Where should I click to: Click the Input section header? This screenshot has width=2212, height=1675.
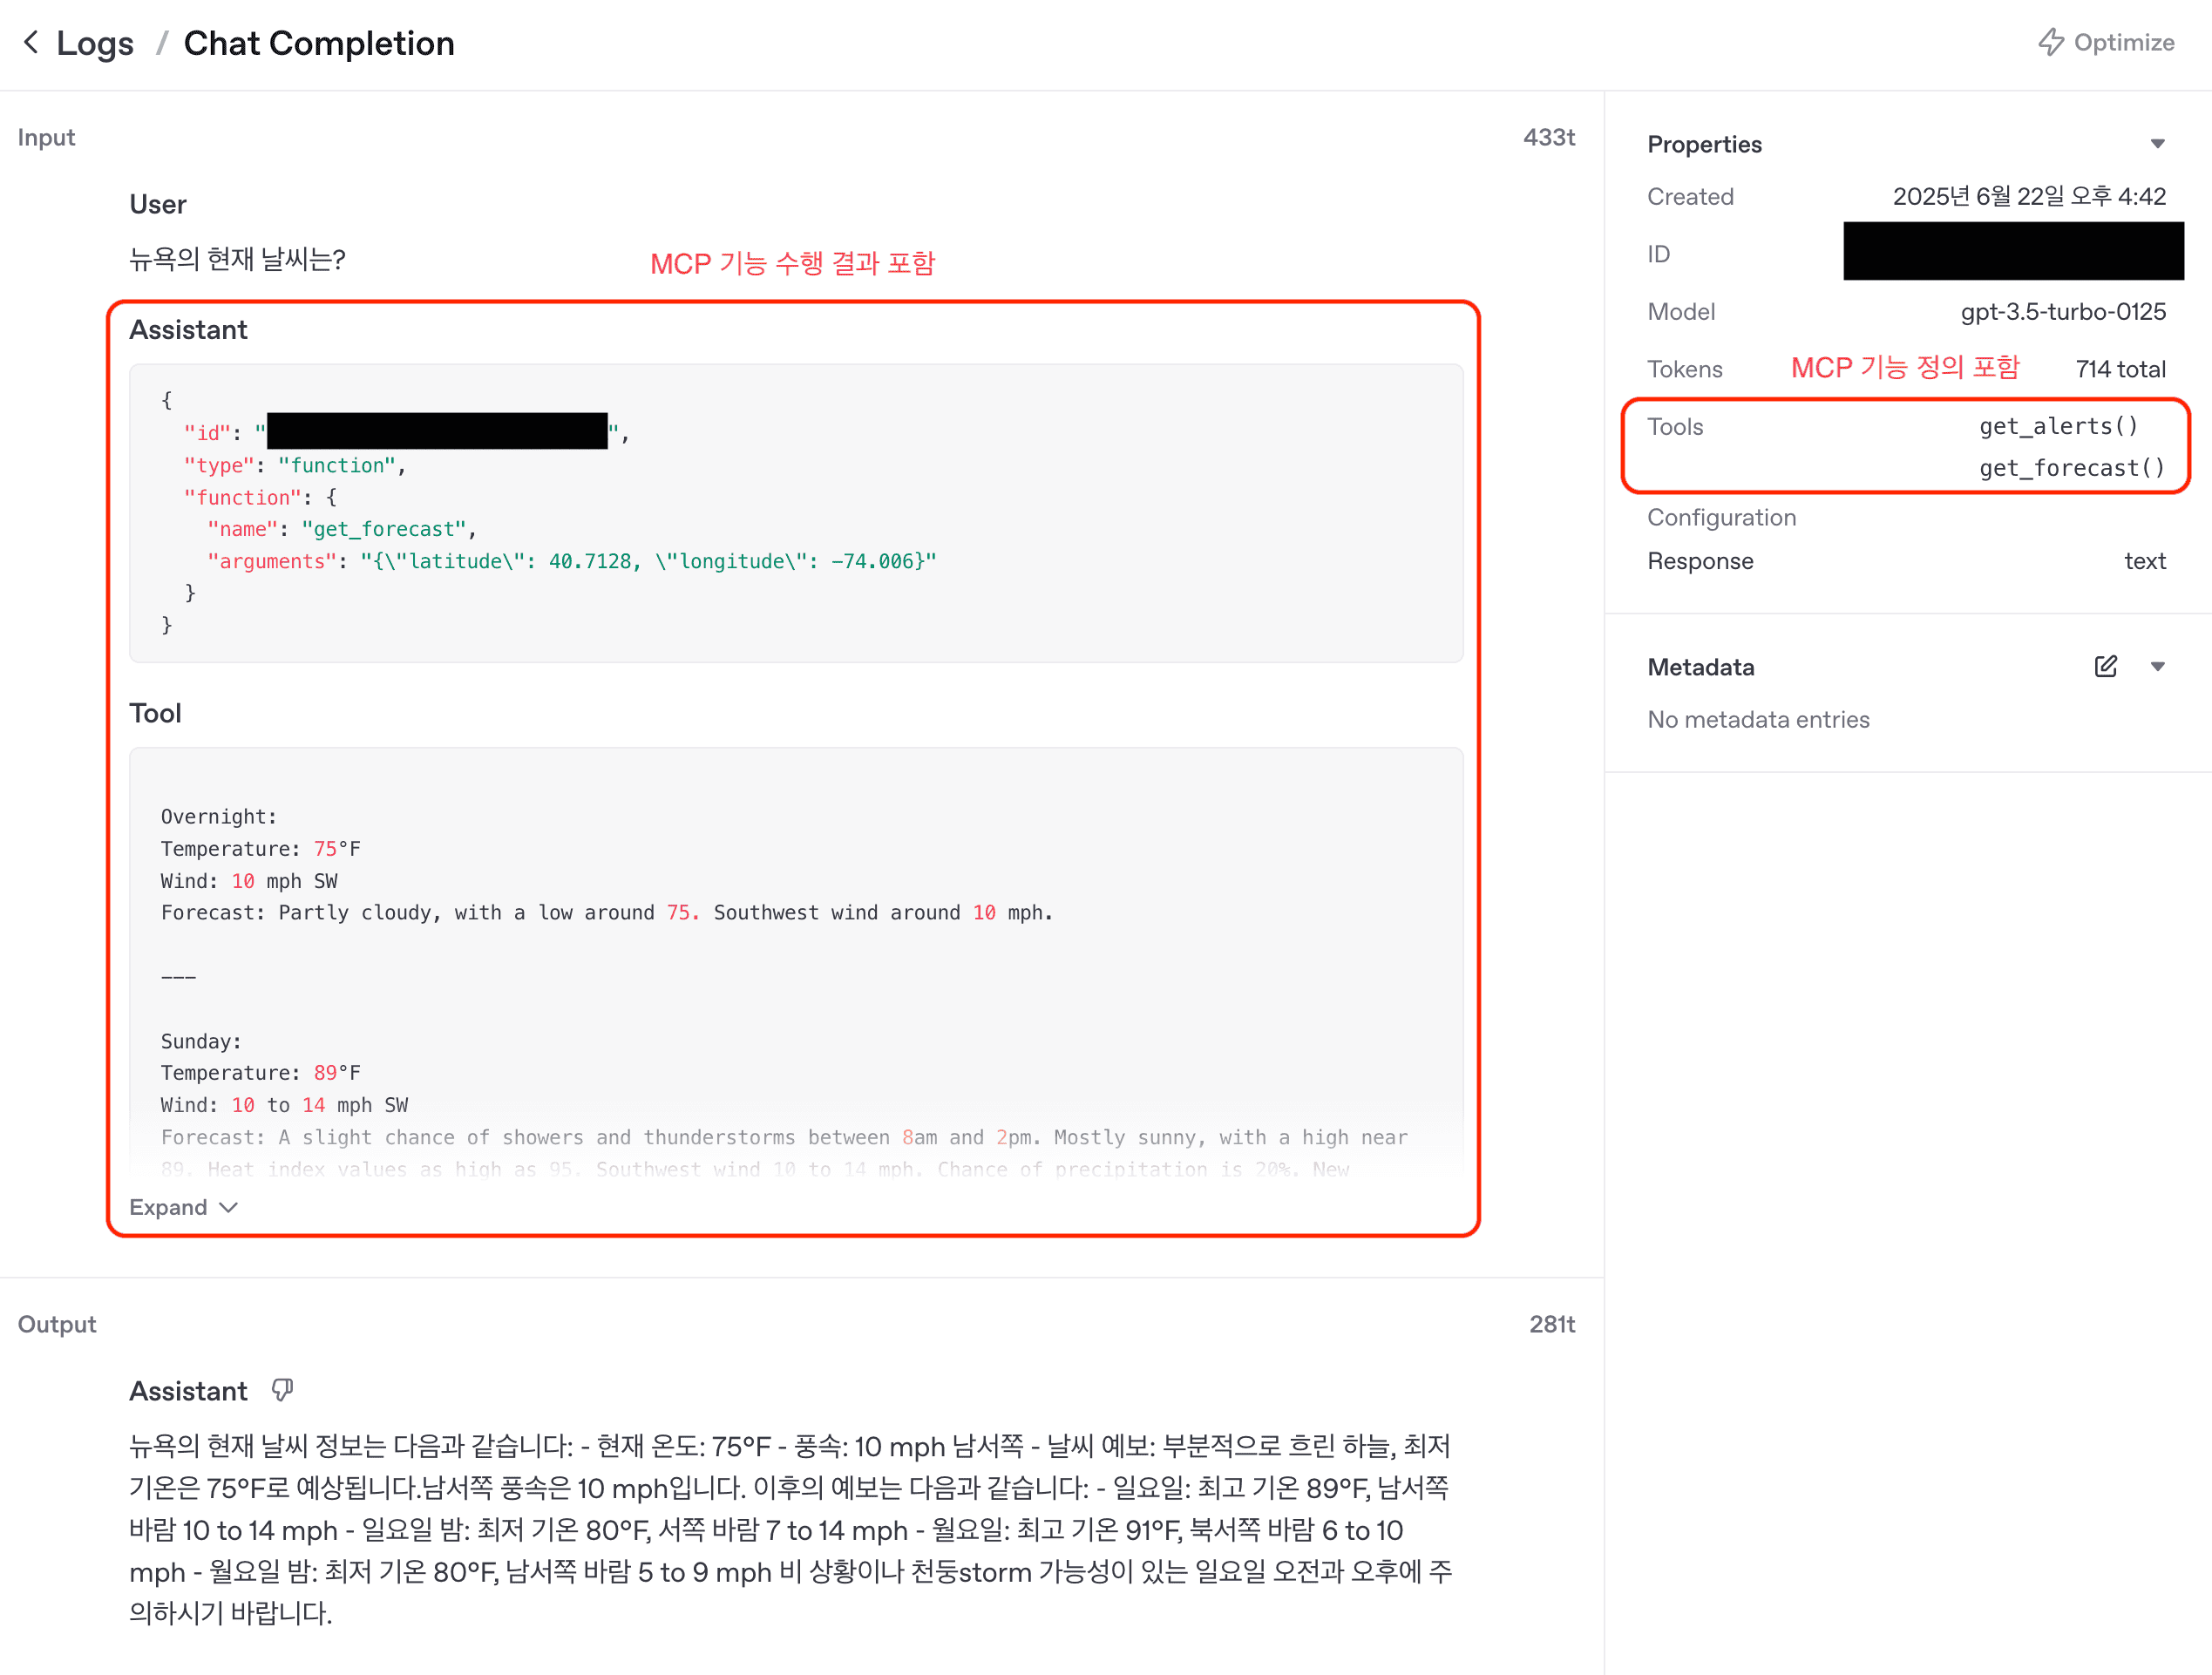coord(46,137)
